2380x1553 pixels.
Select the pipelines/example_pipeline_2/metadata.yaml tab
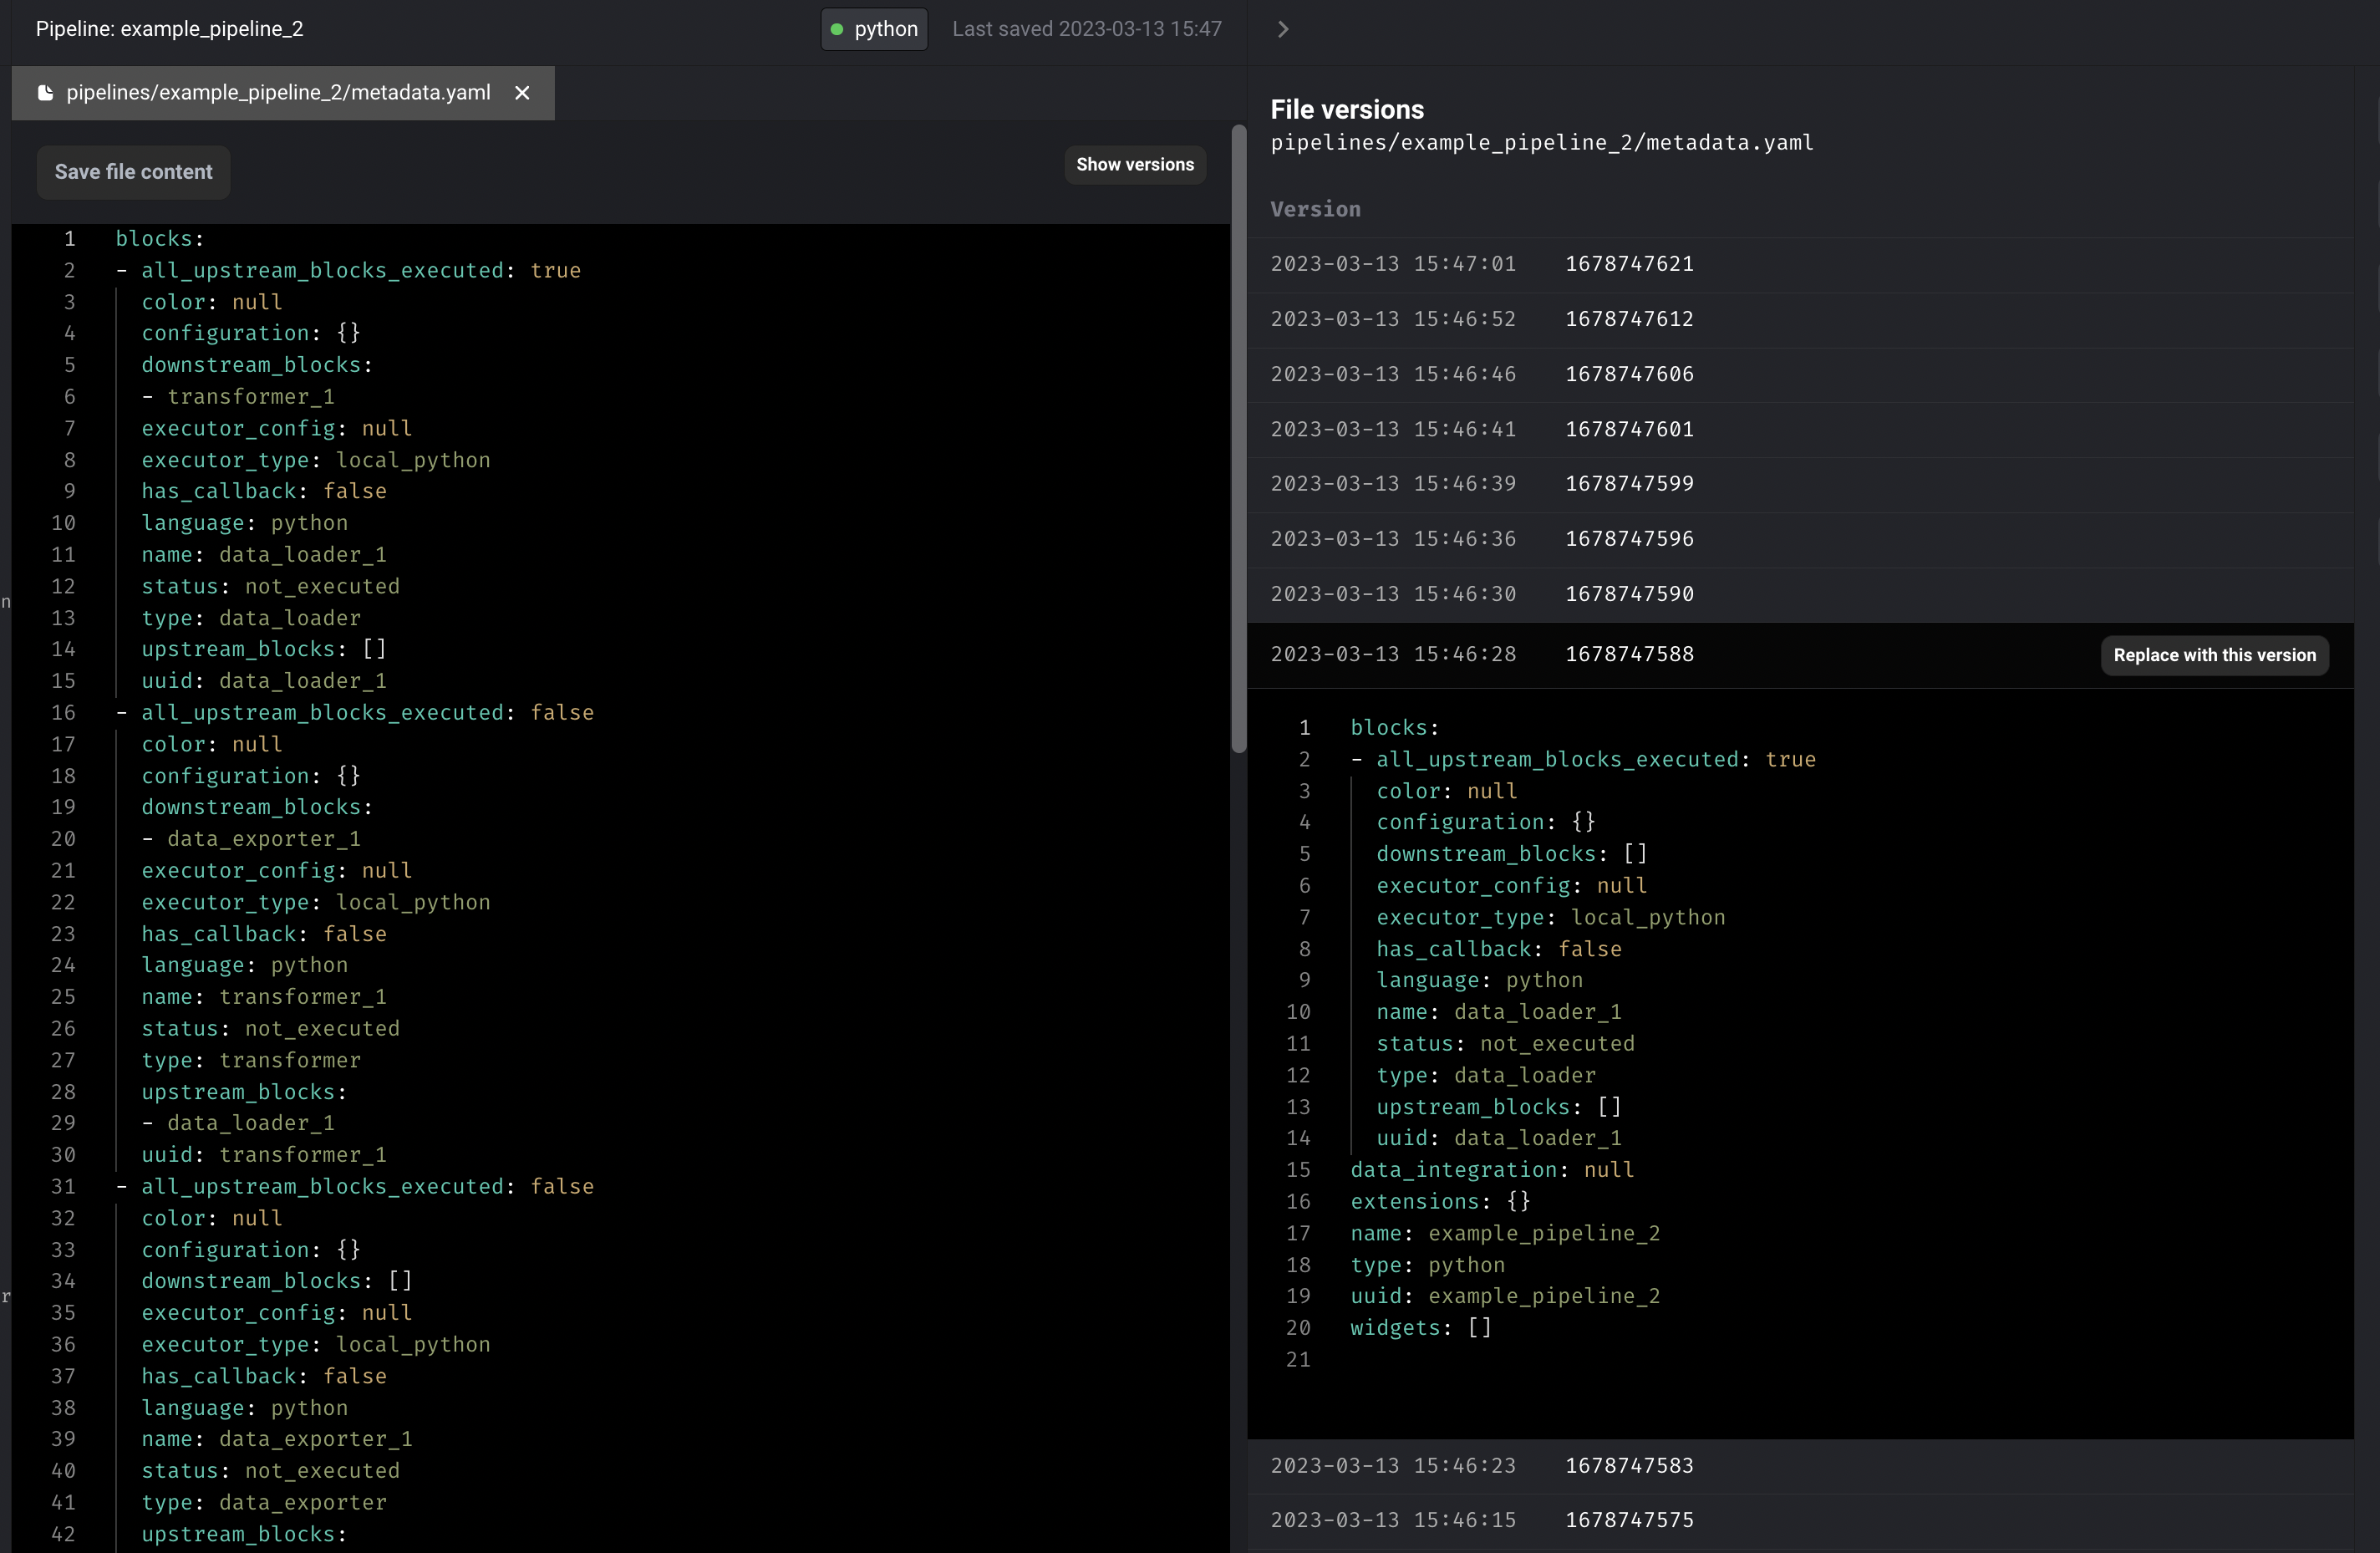tap(283, 93)
